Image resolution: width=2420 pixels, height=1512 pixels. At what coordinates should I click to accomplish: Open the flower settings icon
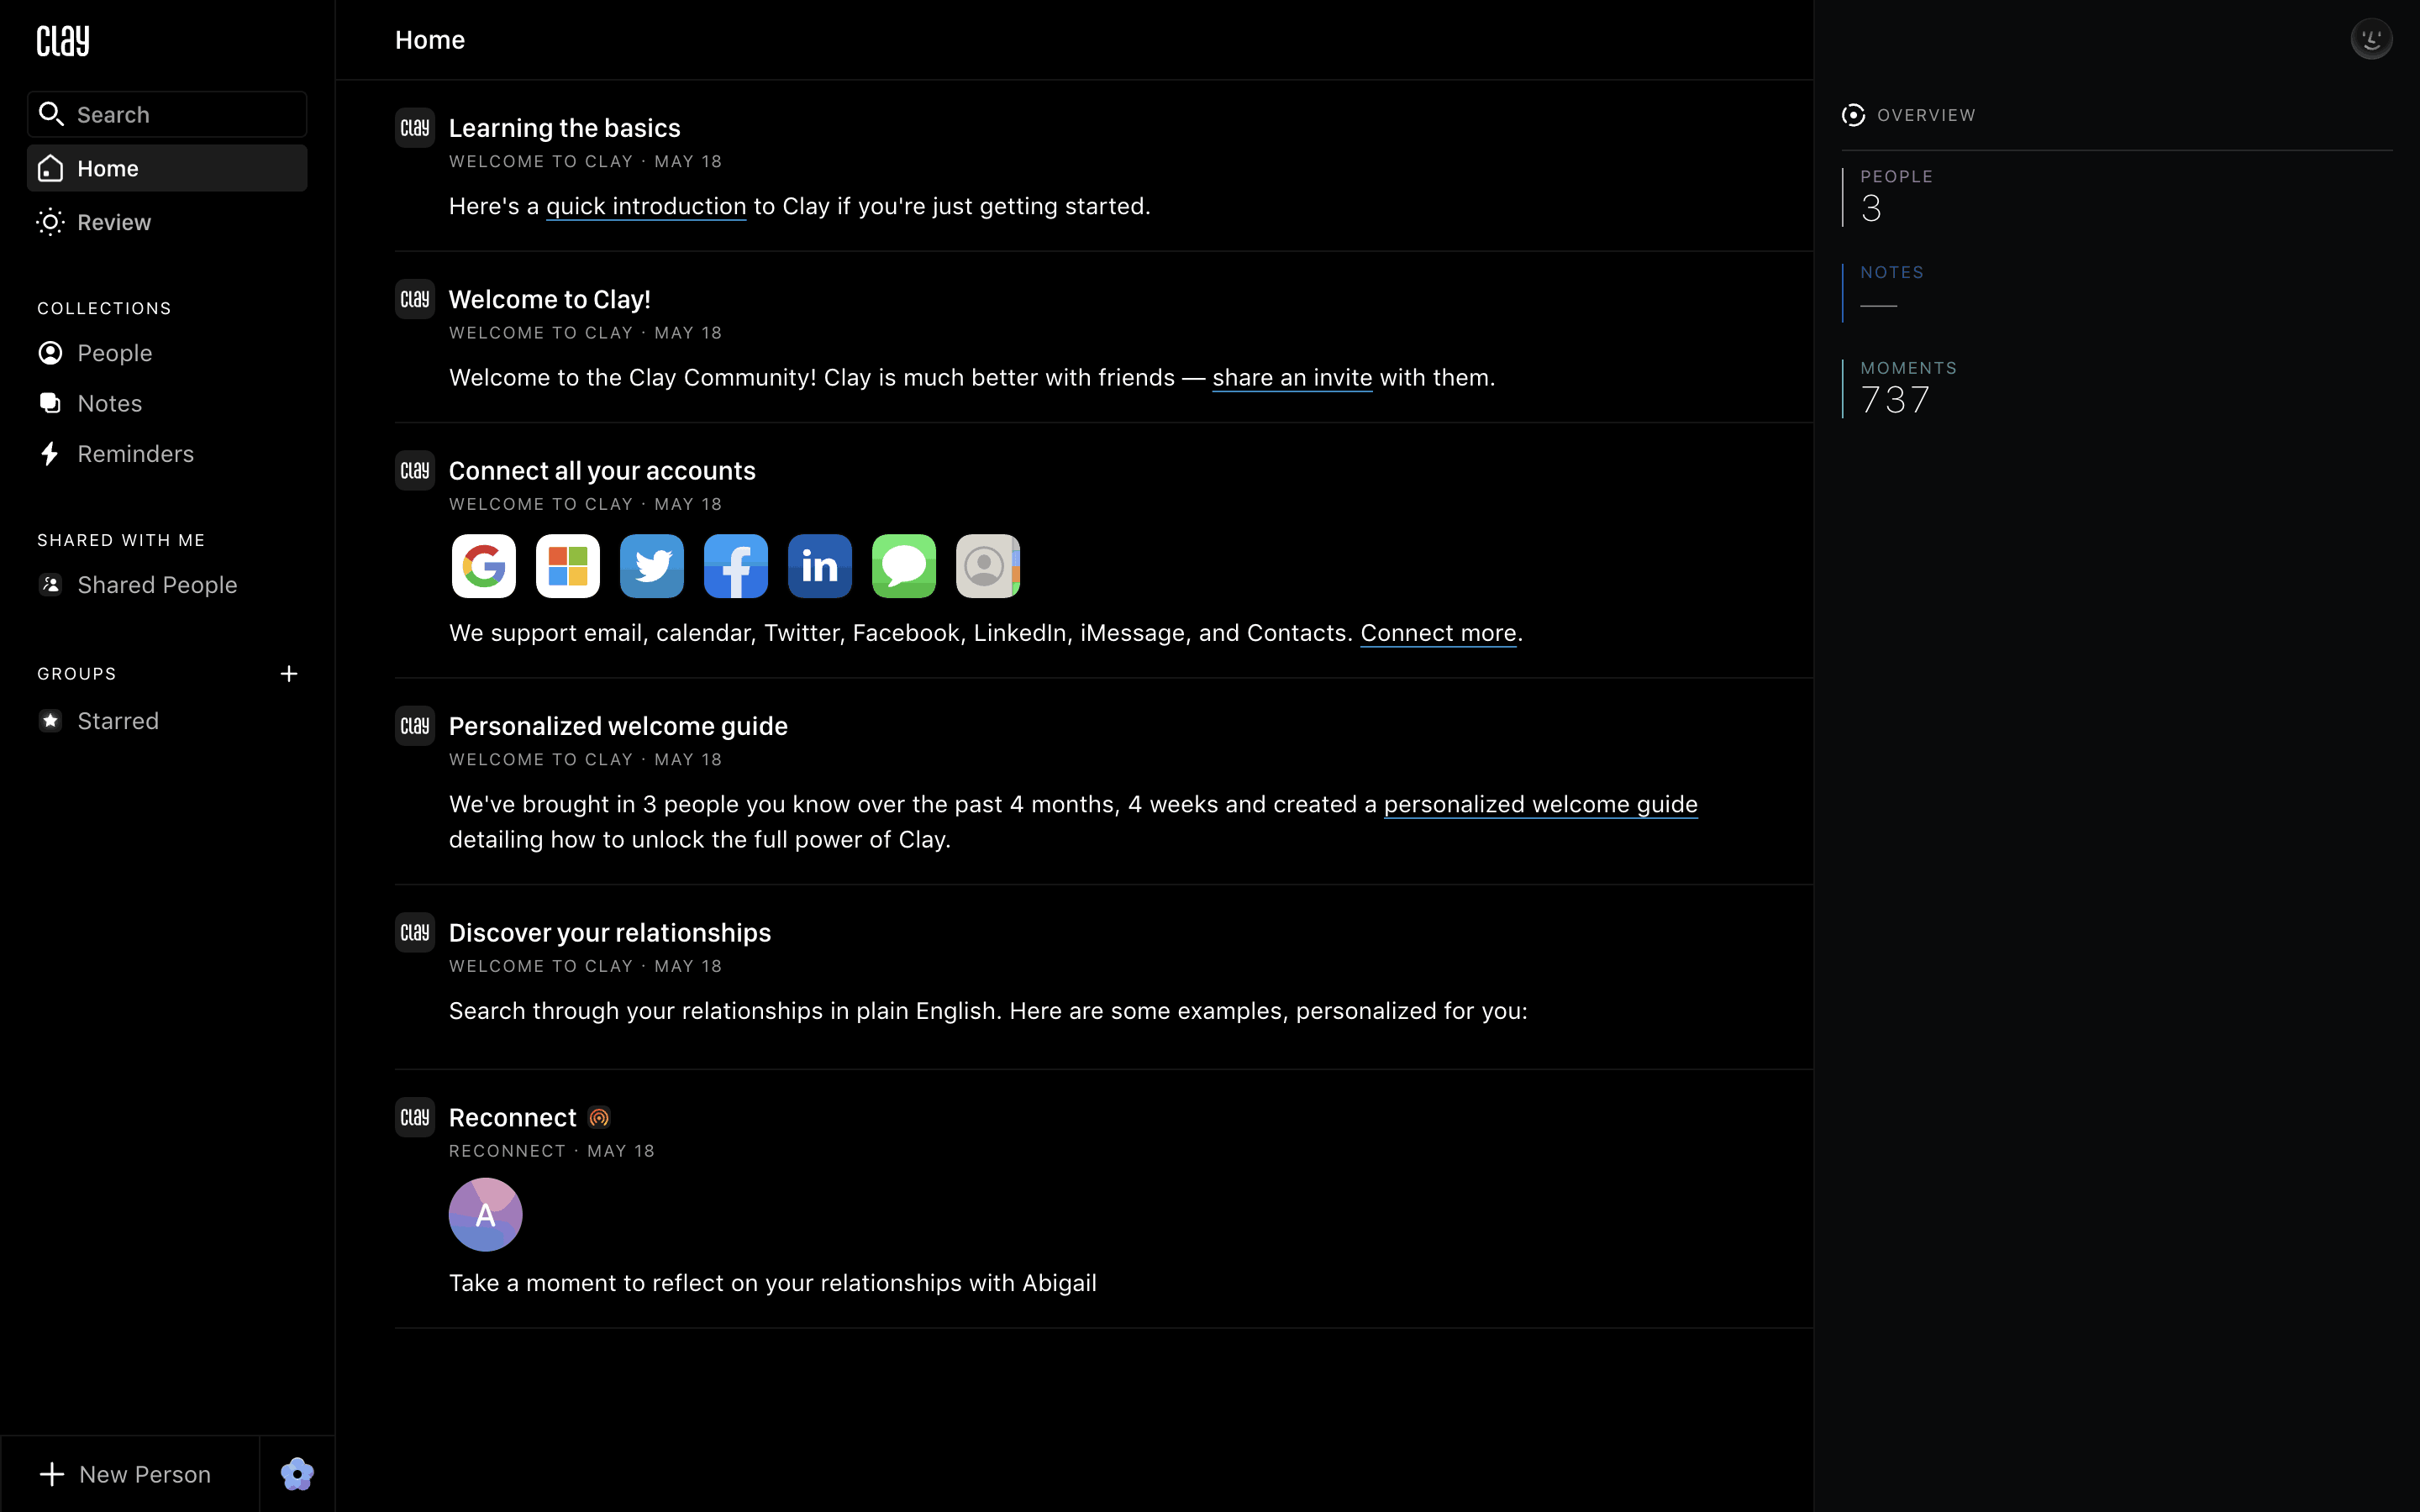(297, 1474)
